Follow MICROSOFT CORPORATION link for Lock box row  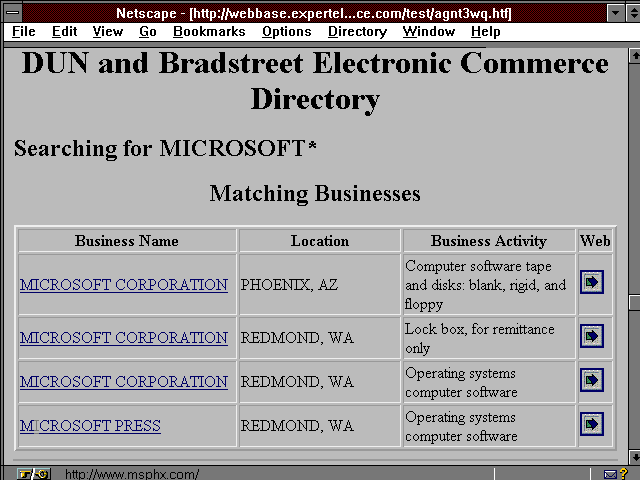[124, 338]
